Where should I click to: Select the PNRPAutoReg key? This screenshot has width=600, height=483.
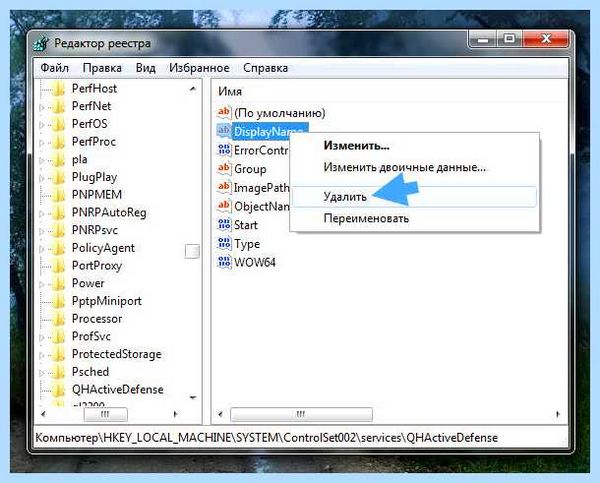click(x=109, y=212)
